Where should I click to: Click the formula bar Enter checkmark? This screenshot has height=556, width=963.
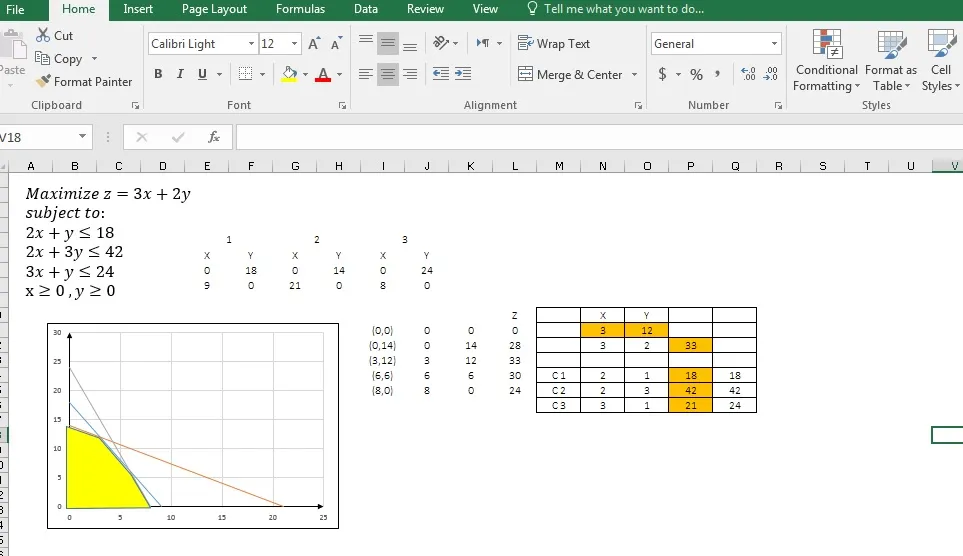coord(178,137)
